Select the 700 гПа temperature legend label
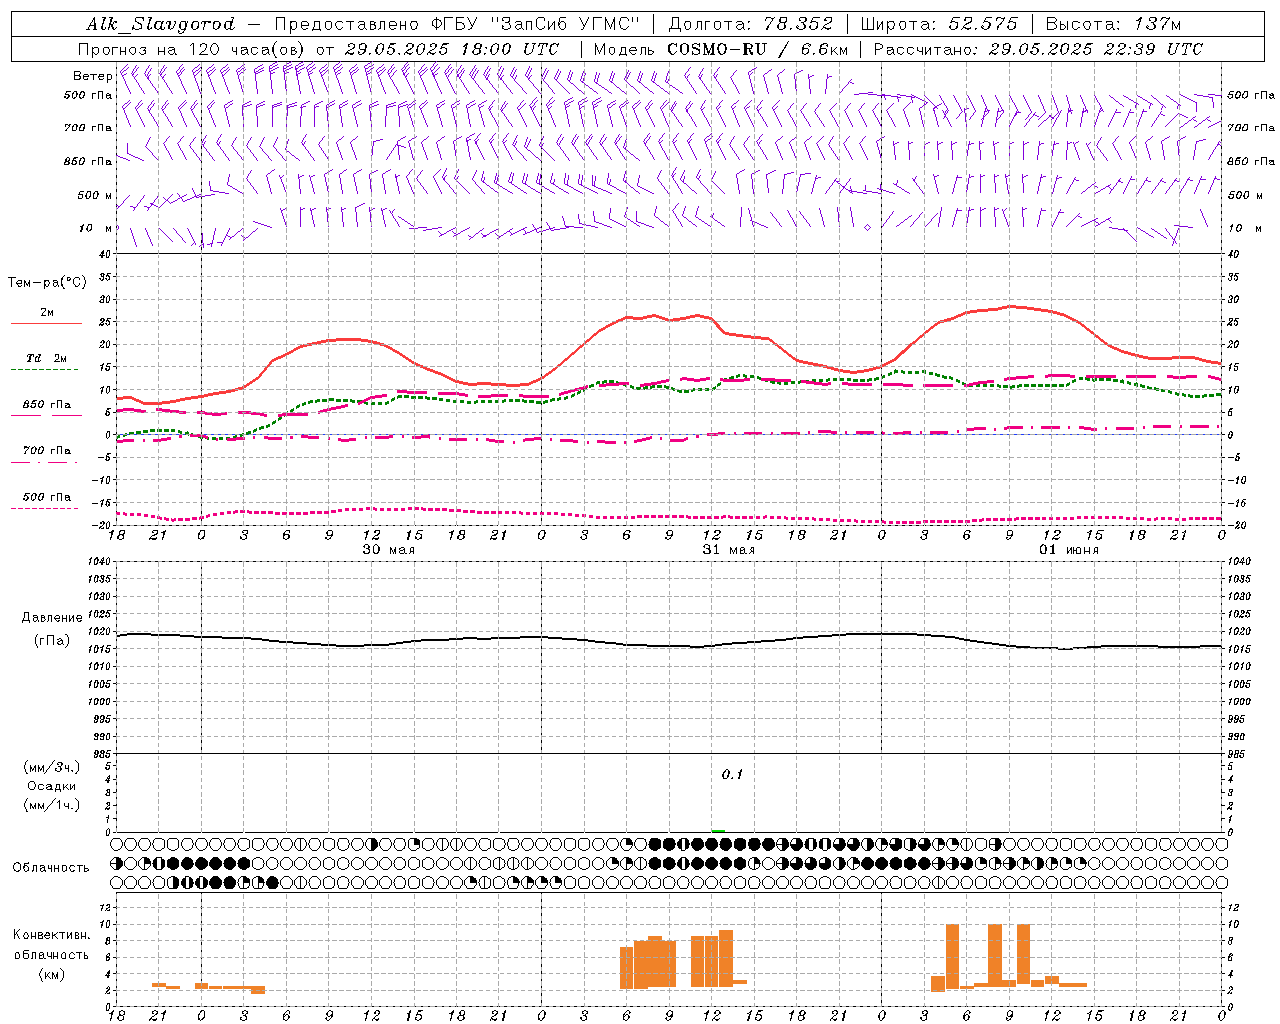 coord(46,450)
